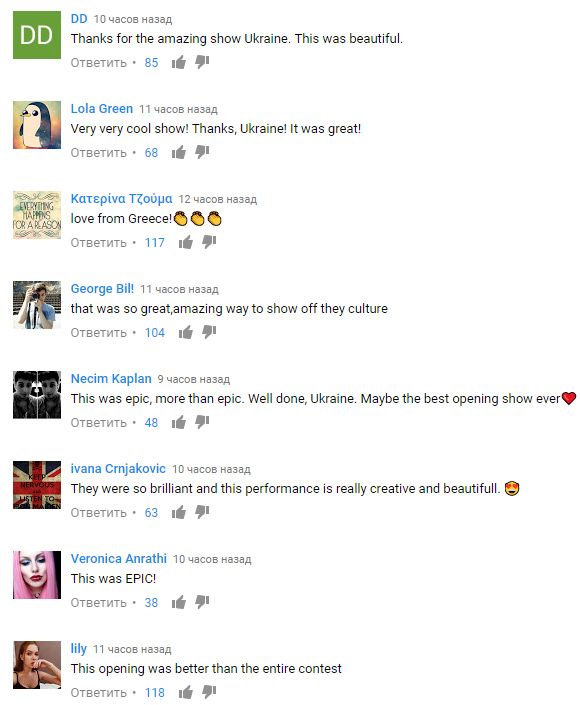Dislike lily's comment about the opening

point(209,692)
